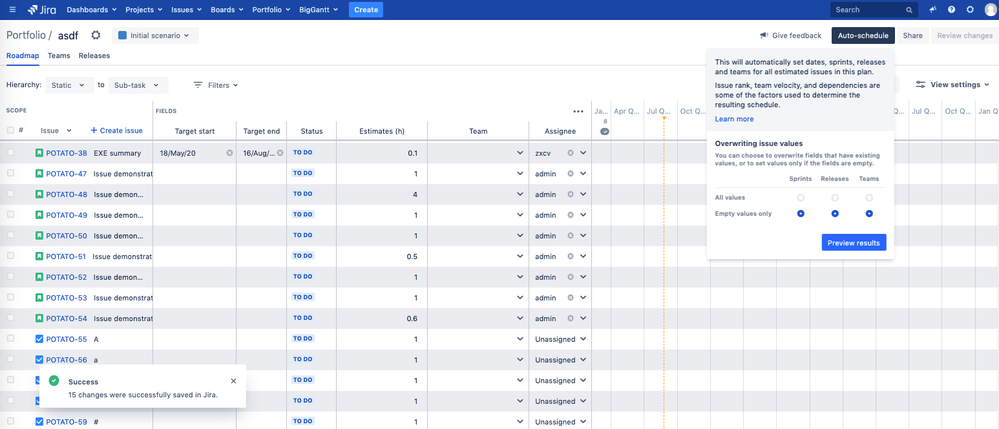Open the Initial scenario dropdown
Image resolution: width=999 pixels, height=429 pixels.
click(155, 36)
